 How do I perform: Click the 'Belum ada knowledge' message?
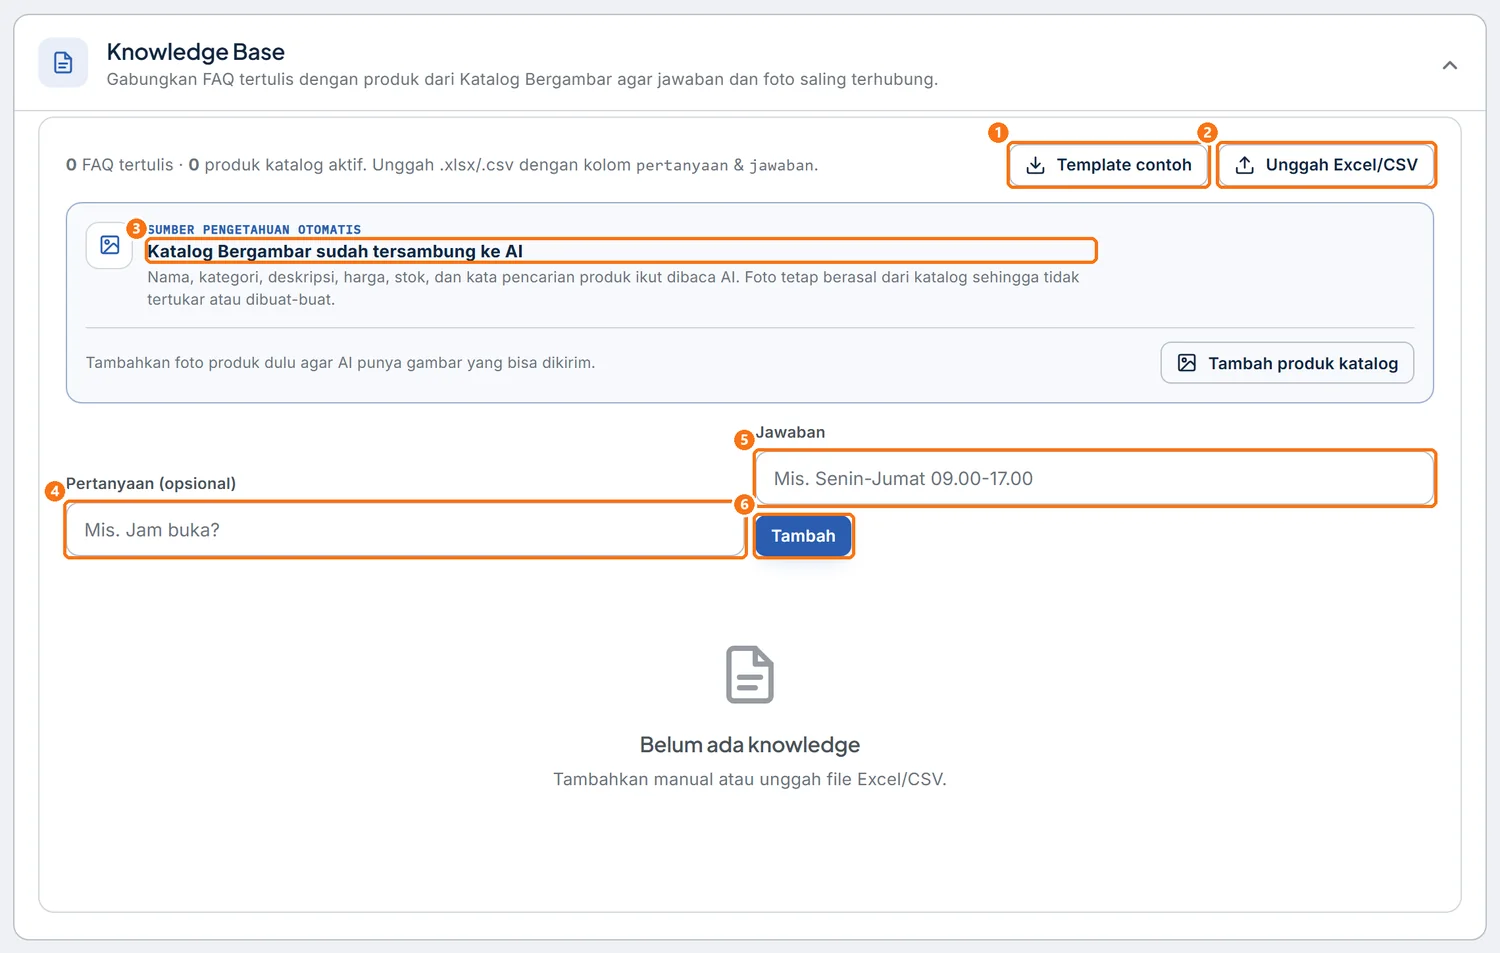coord(750,745)
